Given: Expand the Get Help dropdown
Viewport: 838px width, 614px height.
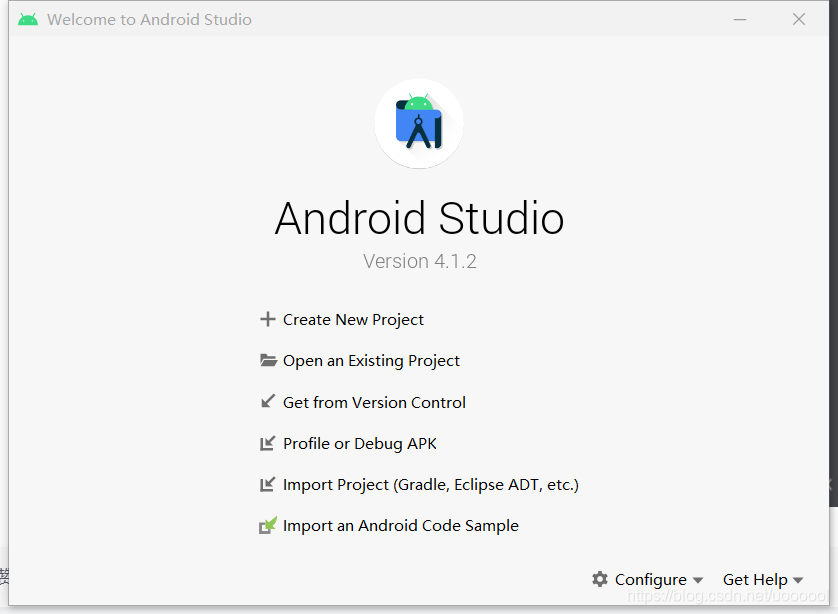Looking at the screenshot, I should [x=763, y=579].
